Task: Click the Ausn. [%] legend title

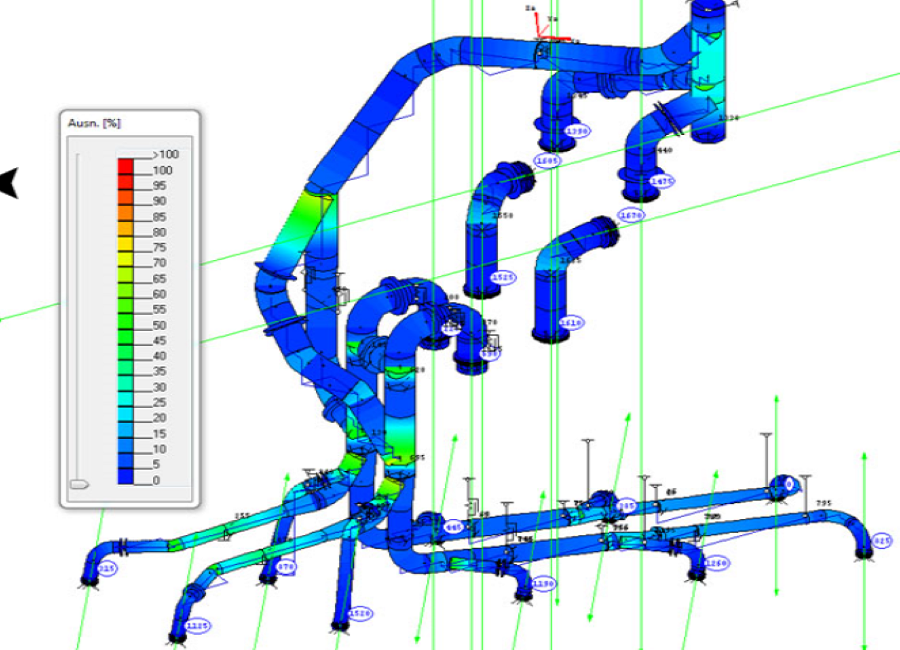Action: [94, 123]
